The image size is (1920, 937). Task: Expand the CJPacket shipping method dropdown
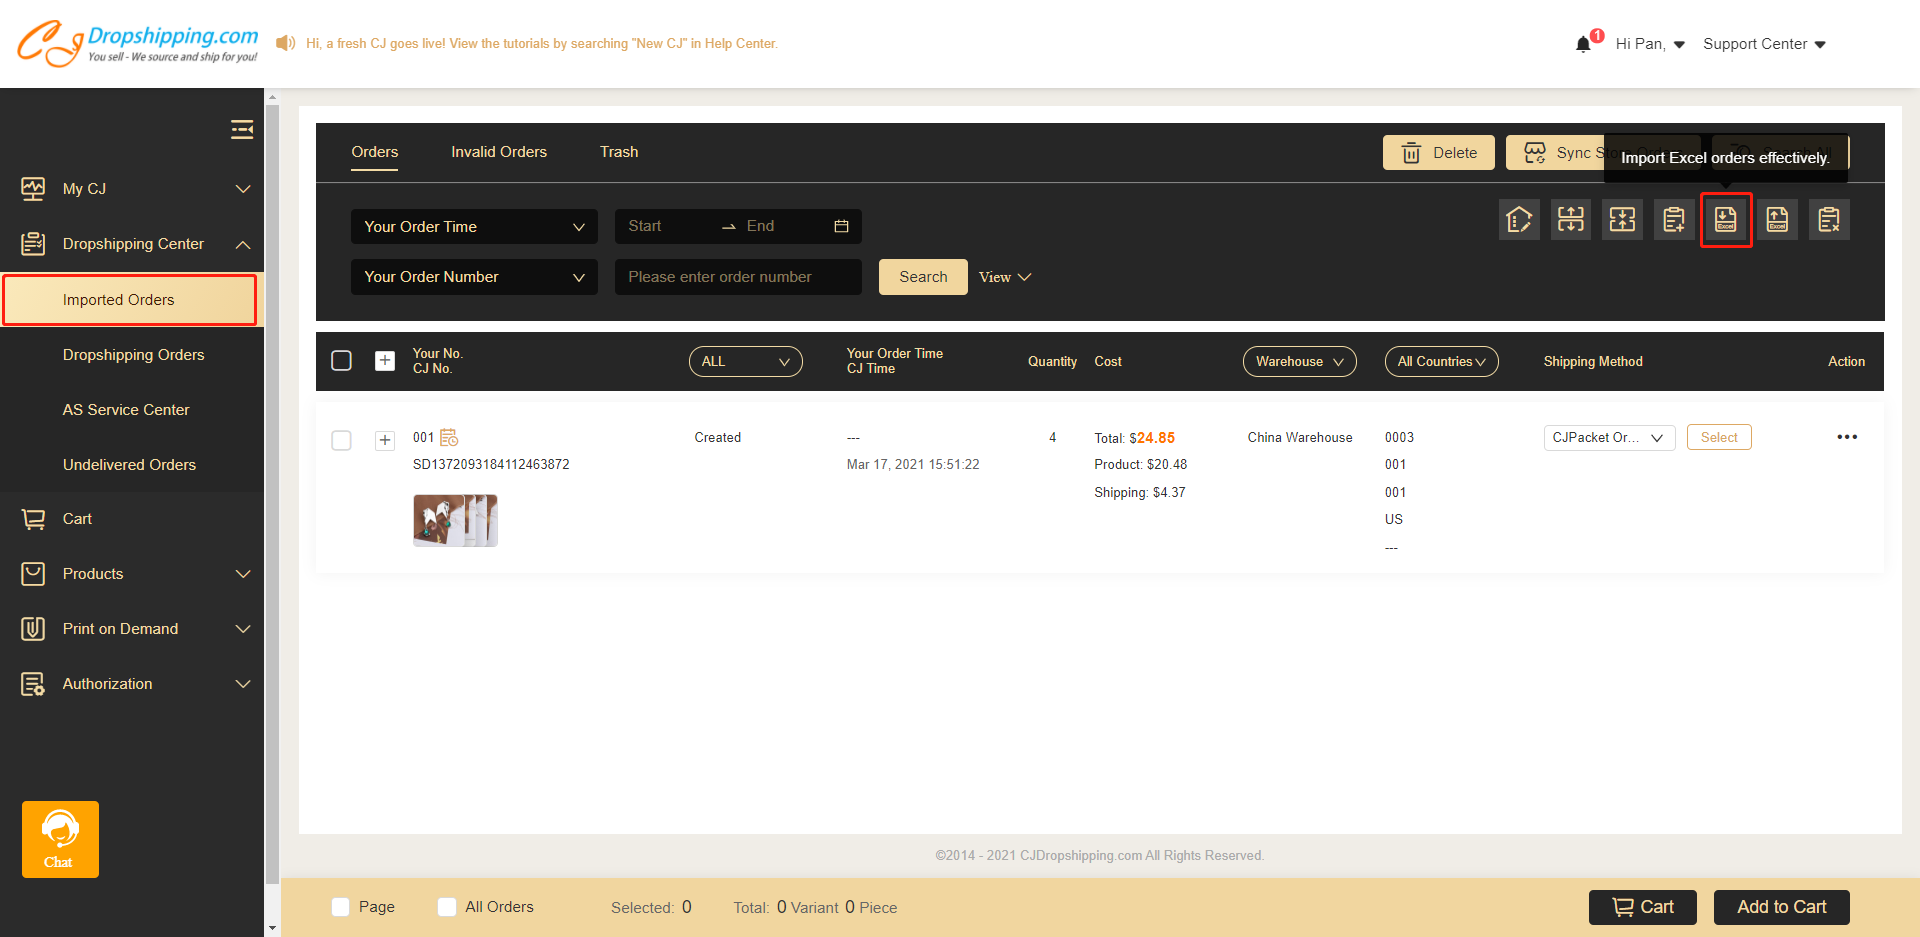tap(1608, 438)
